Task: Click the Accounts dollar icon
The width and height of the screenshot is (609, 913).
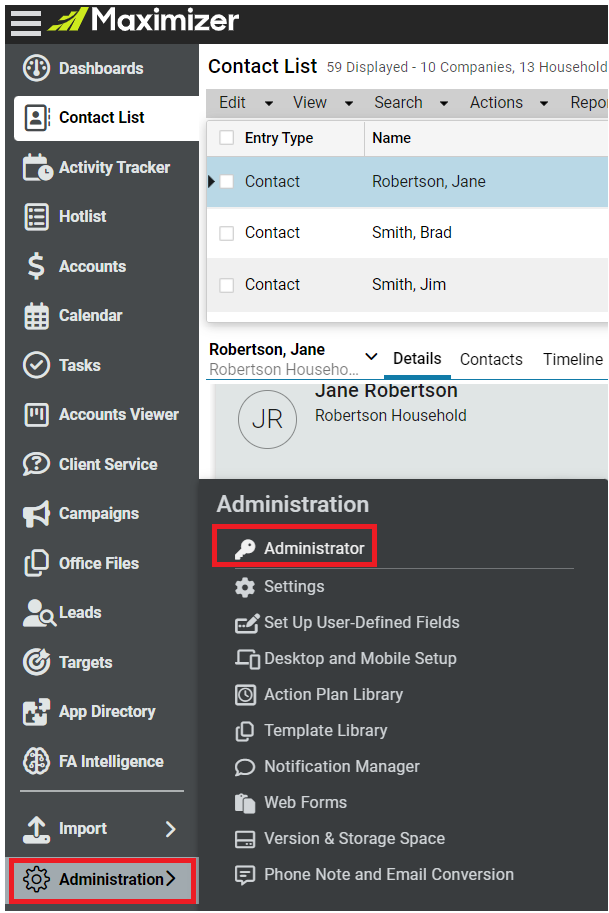Action: tap(36, 266)
